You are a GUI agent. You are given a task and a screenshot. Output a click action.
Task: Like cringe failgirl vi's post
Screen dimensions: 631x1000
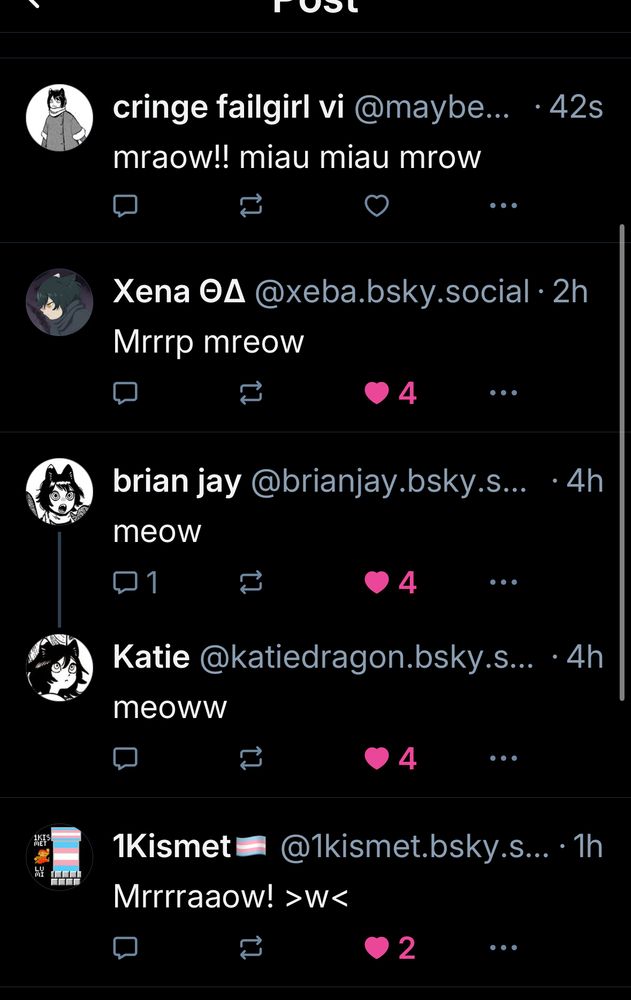376,206
